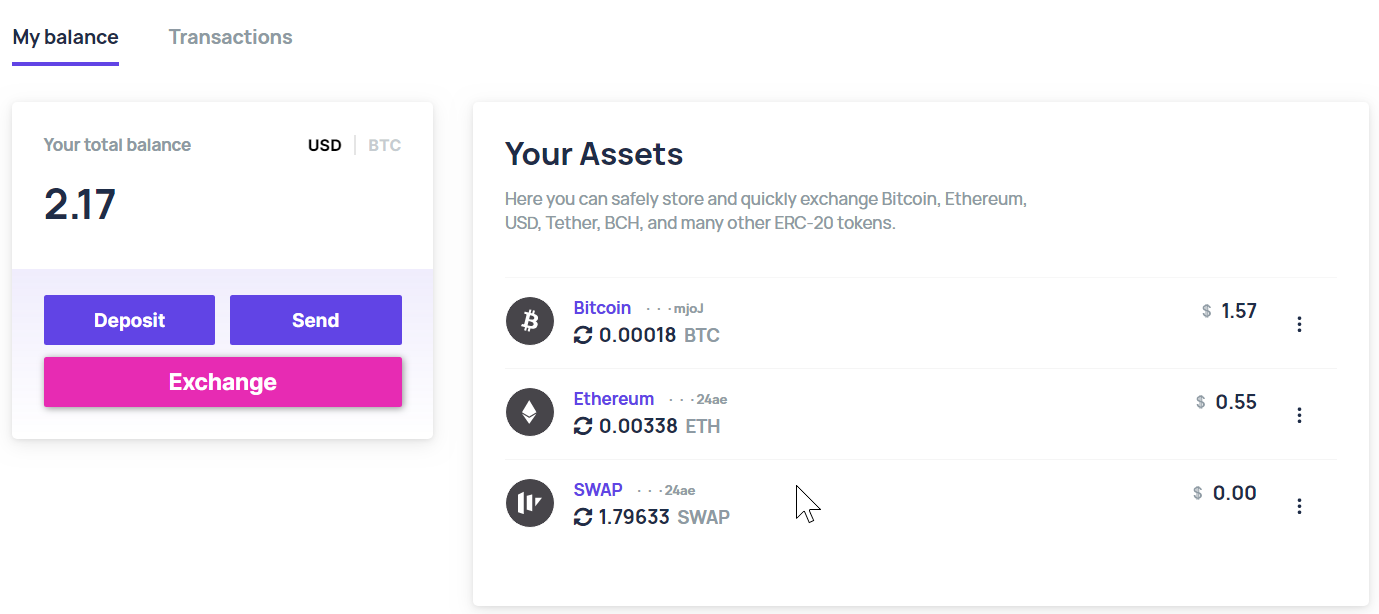Refresh the SWAP balance sync icon
The width and height of the screenshot is (1379, 614).
(583, 517)
